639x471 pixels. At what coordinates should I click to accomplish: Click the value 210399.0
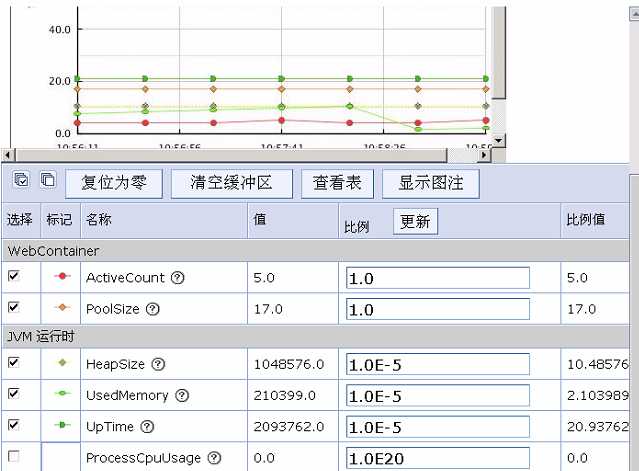coord(284,395)
